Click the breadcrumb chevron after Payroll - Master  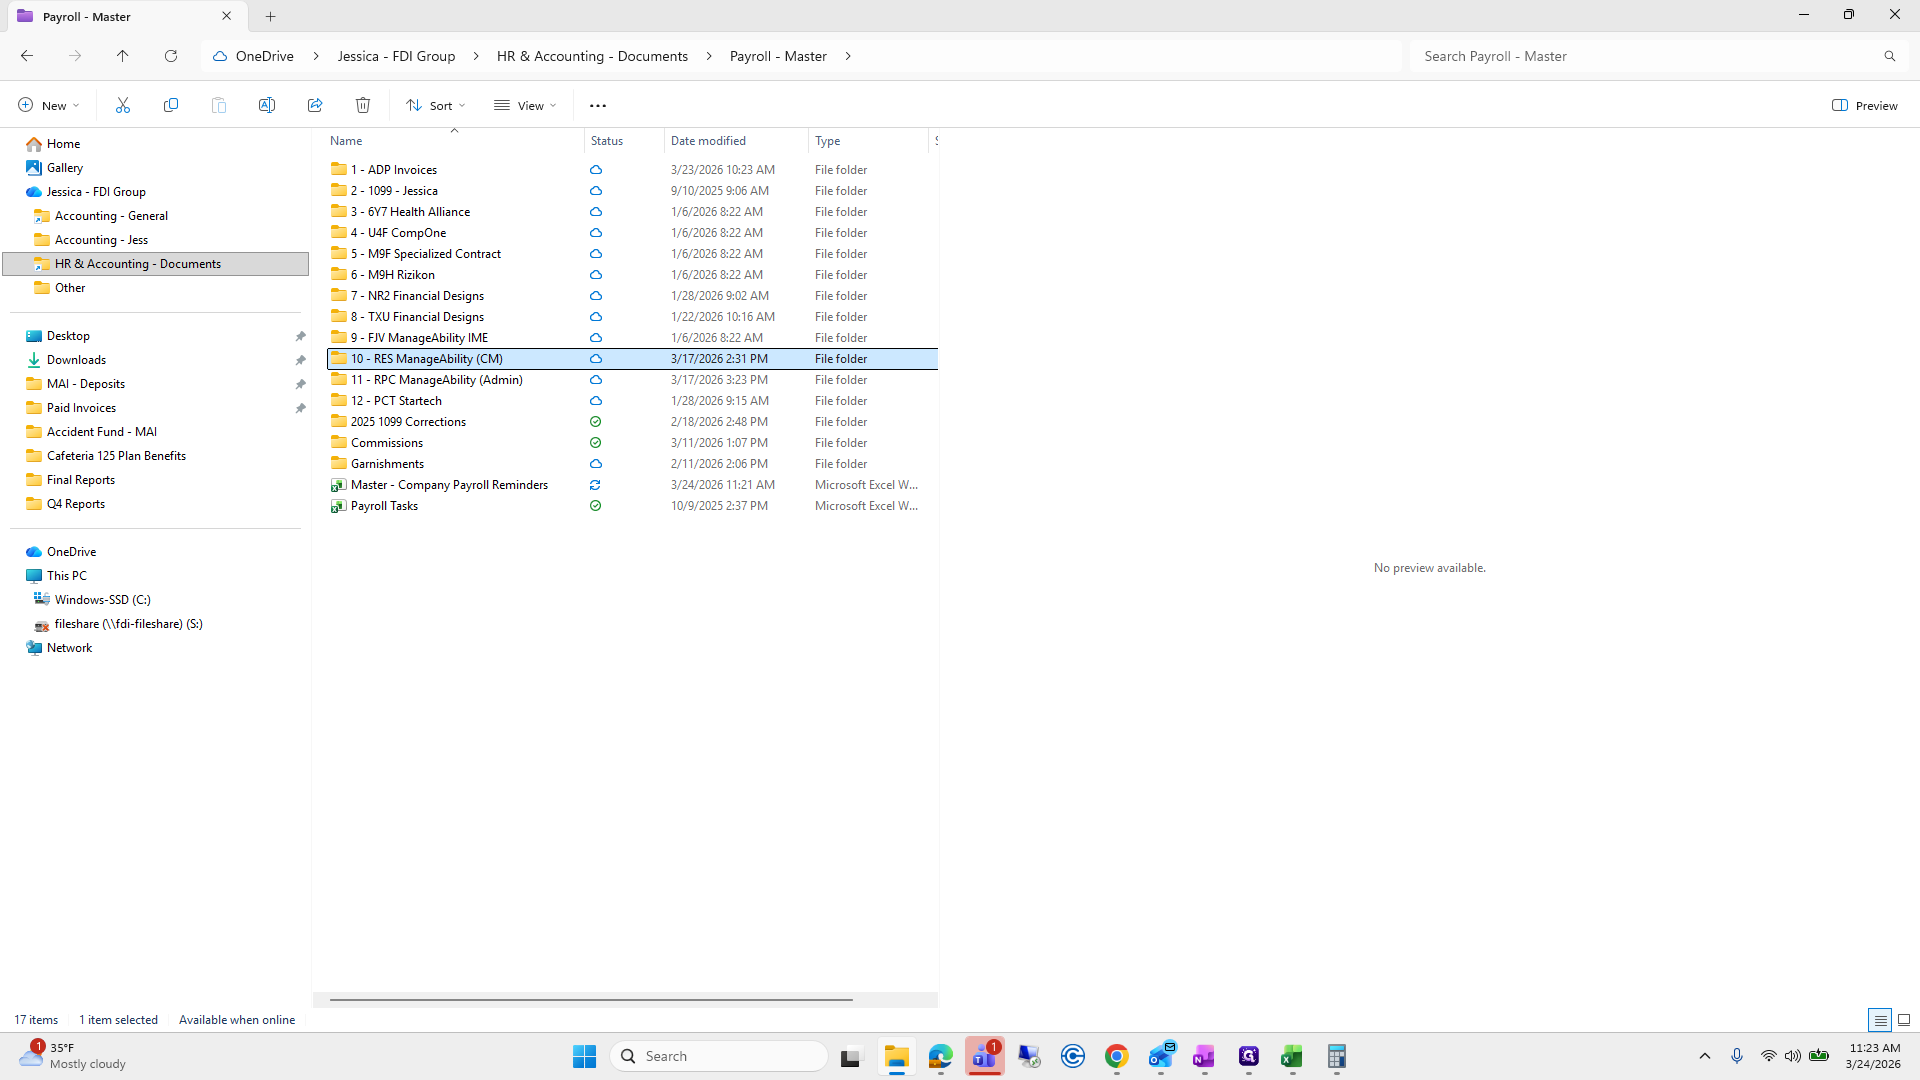[x=849, y=56]
